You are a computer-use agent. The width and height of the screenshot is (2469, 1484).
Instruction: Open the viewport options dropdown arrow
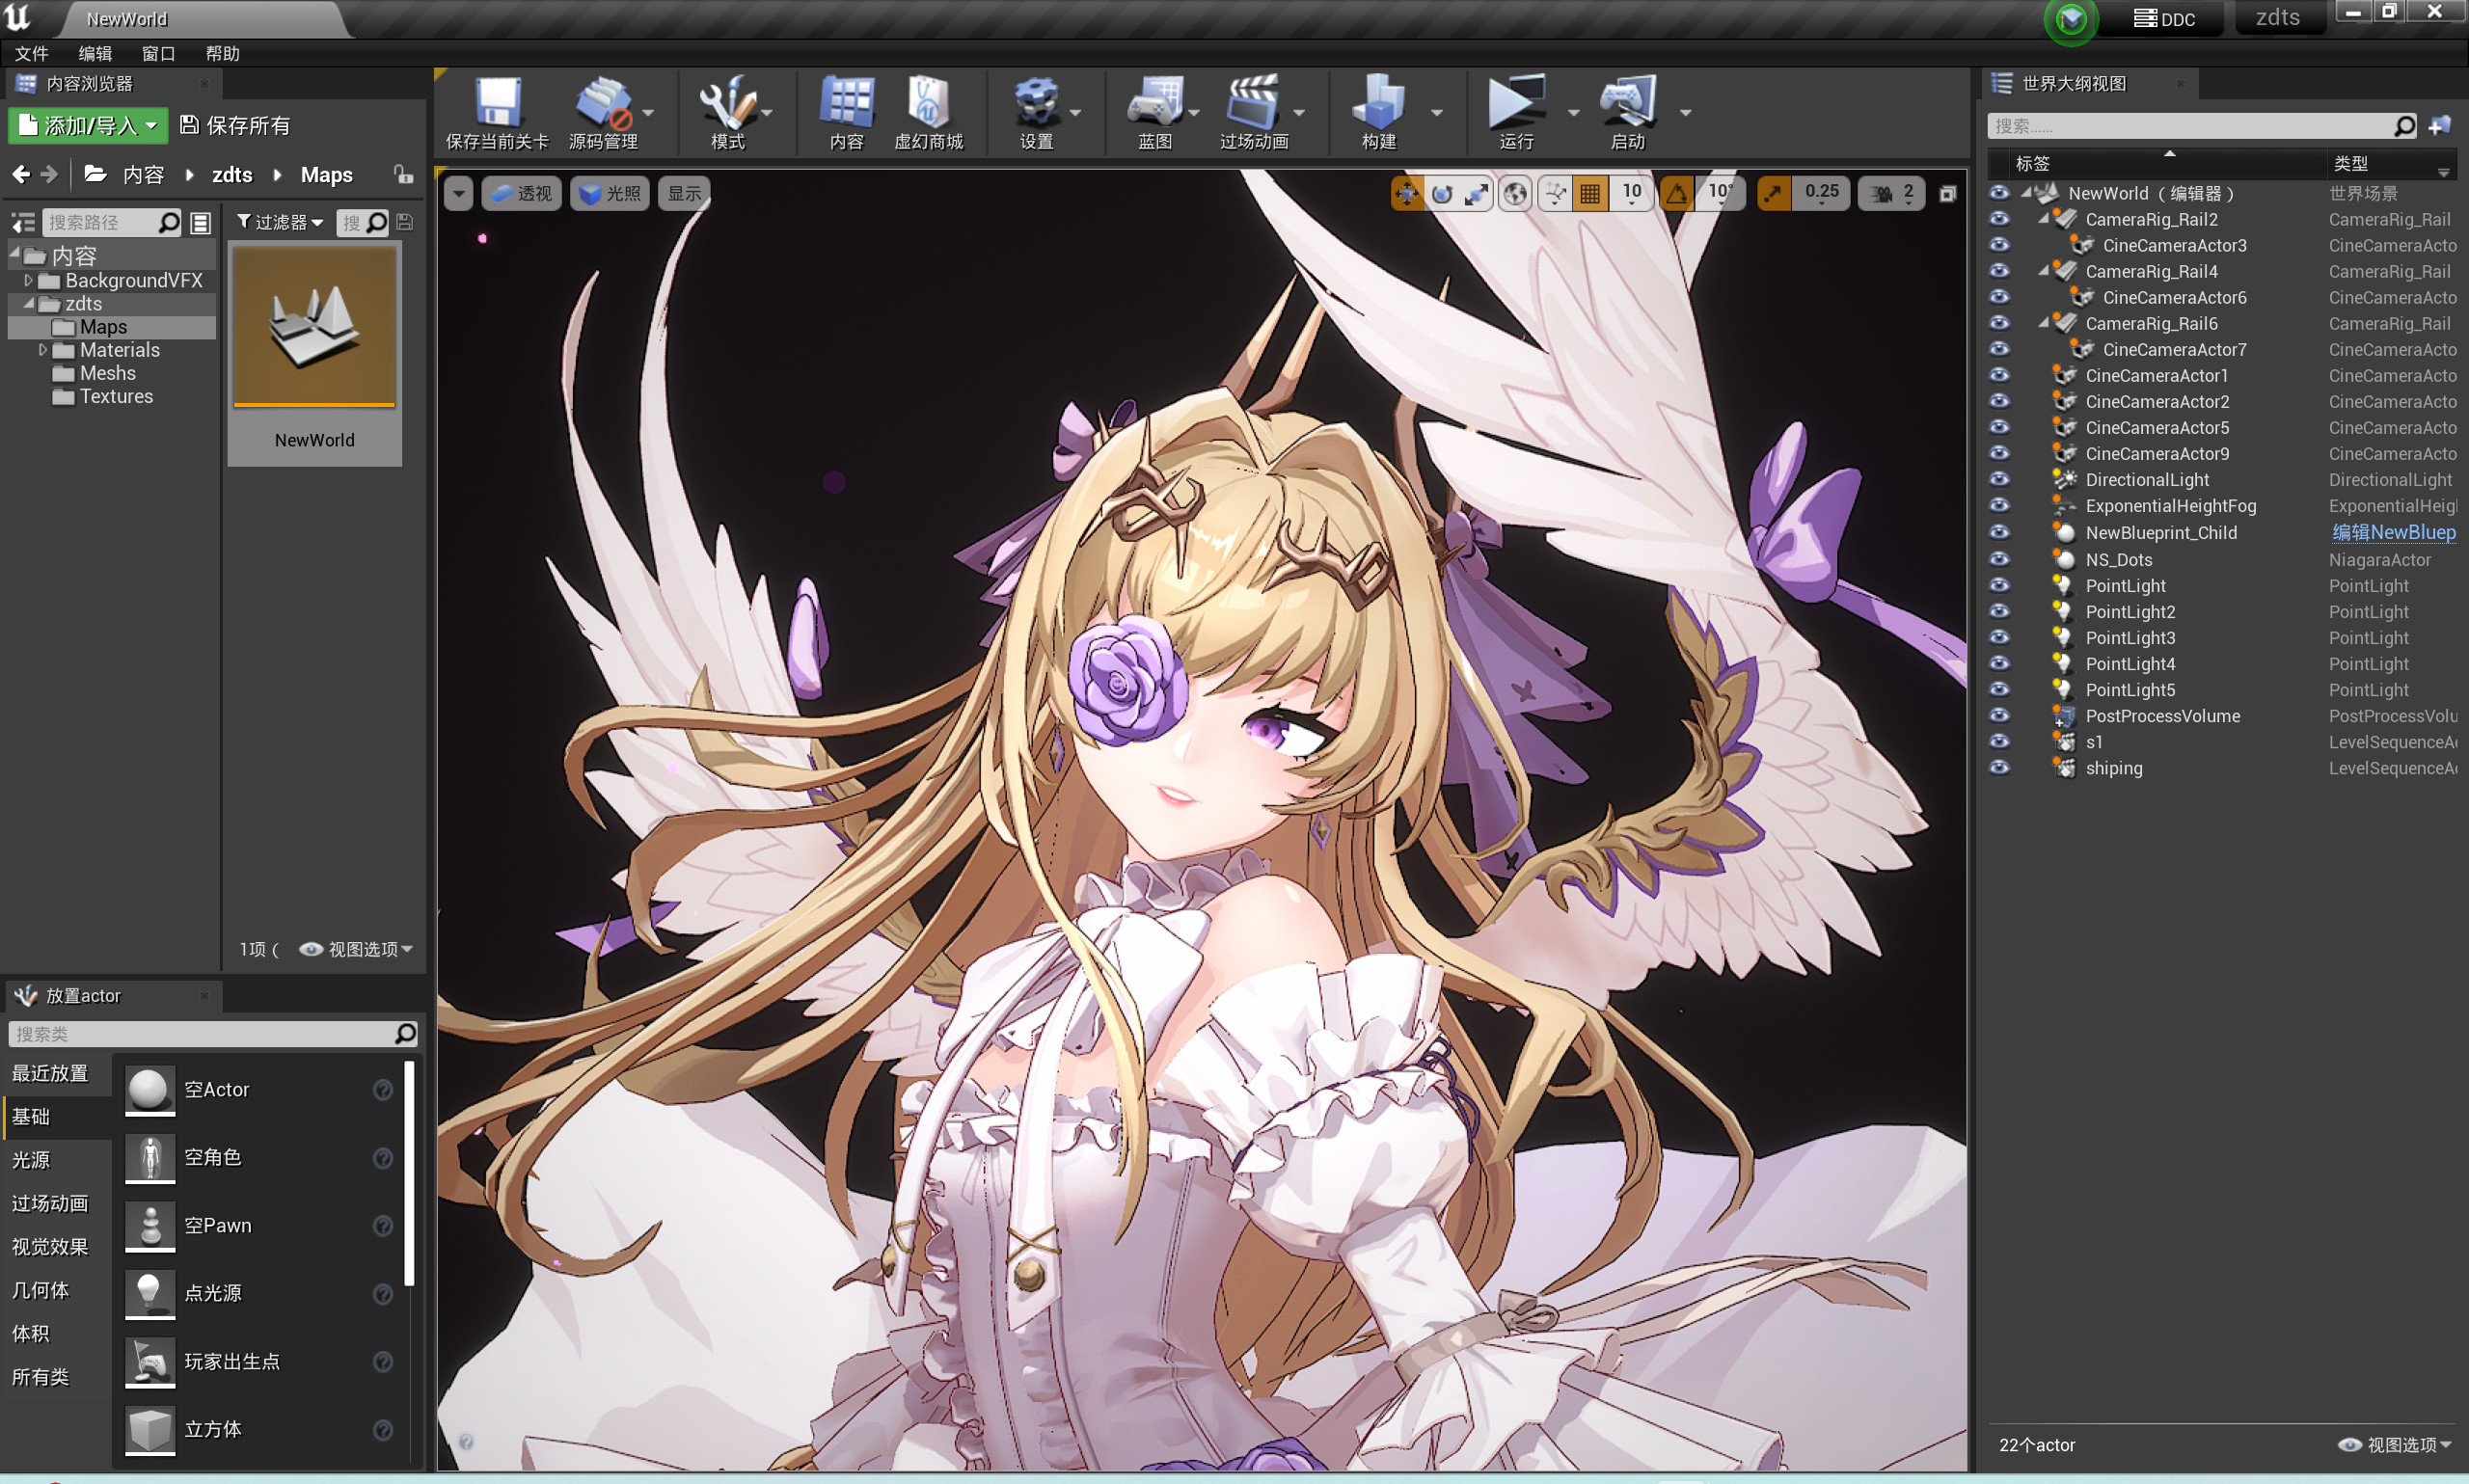[458, 193]
